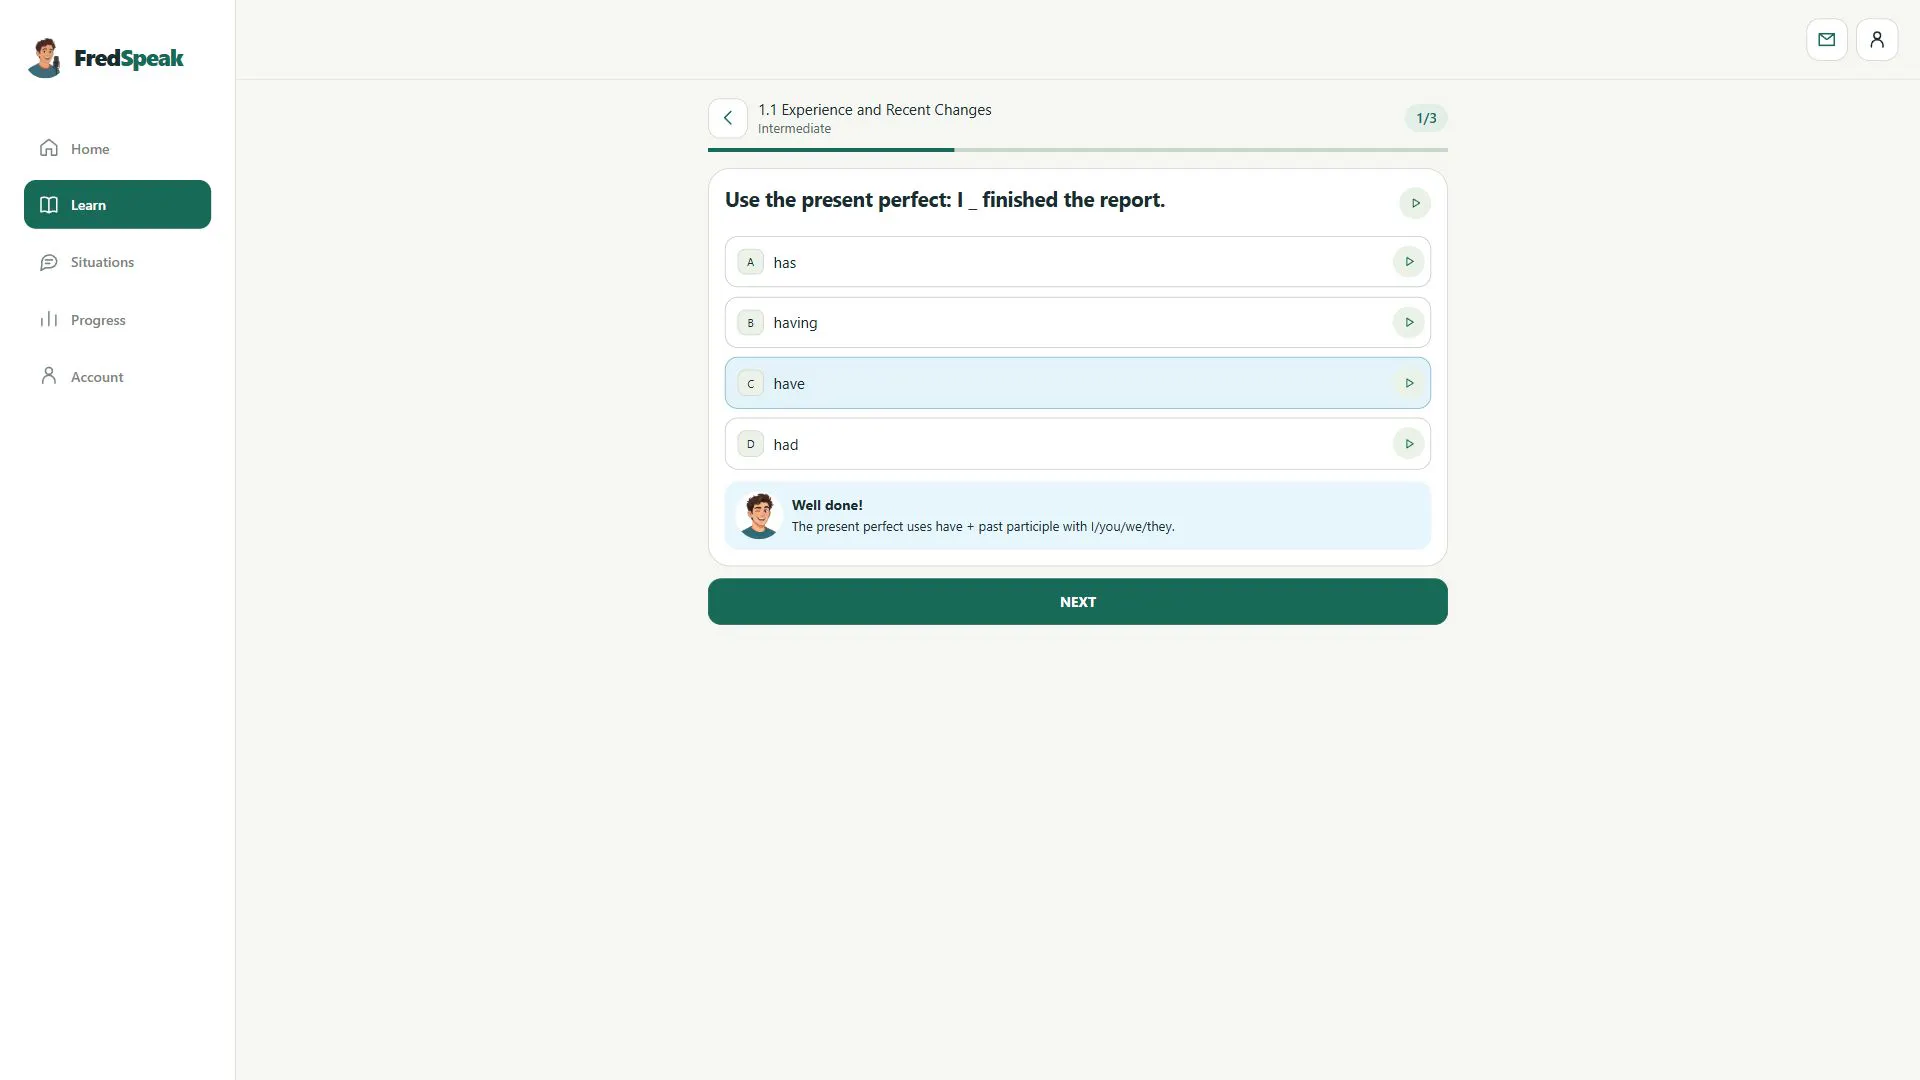Click the Learn book icon
The image size is (1920, 1080).
click(x=48, y=205)
